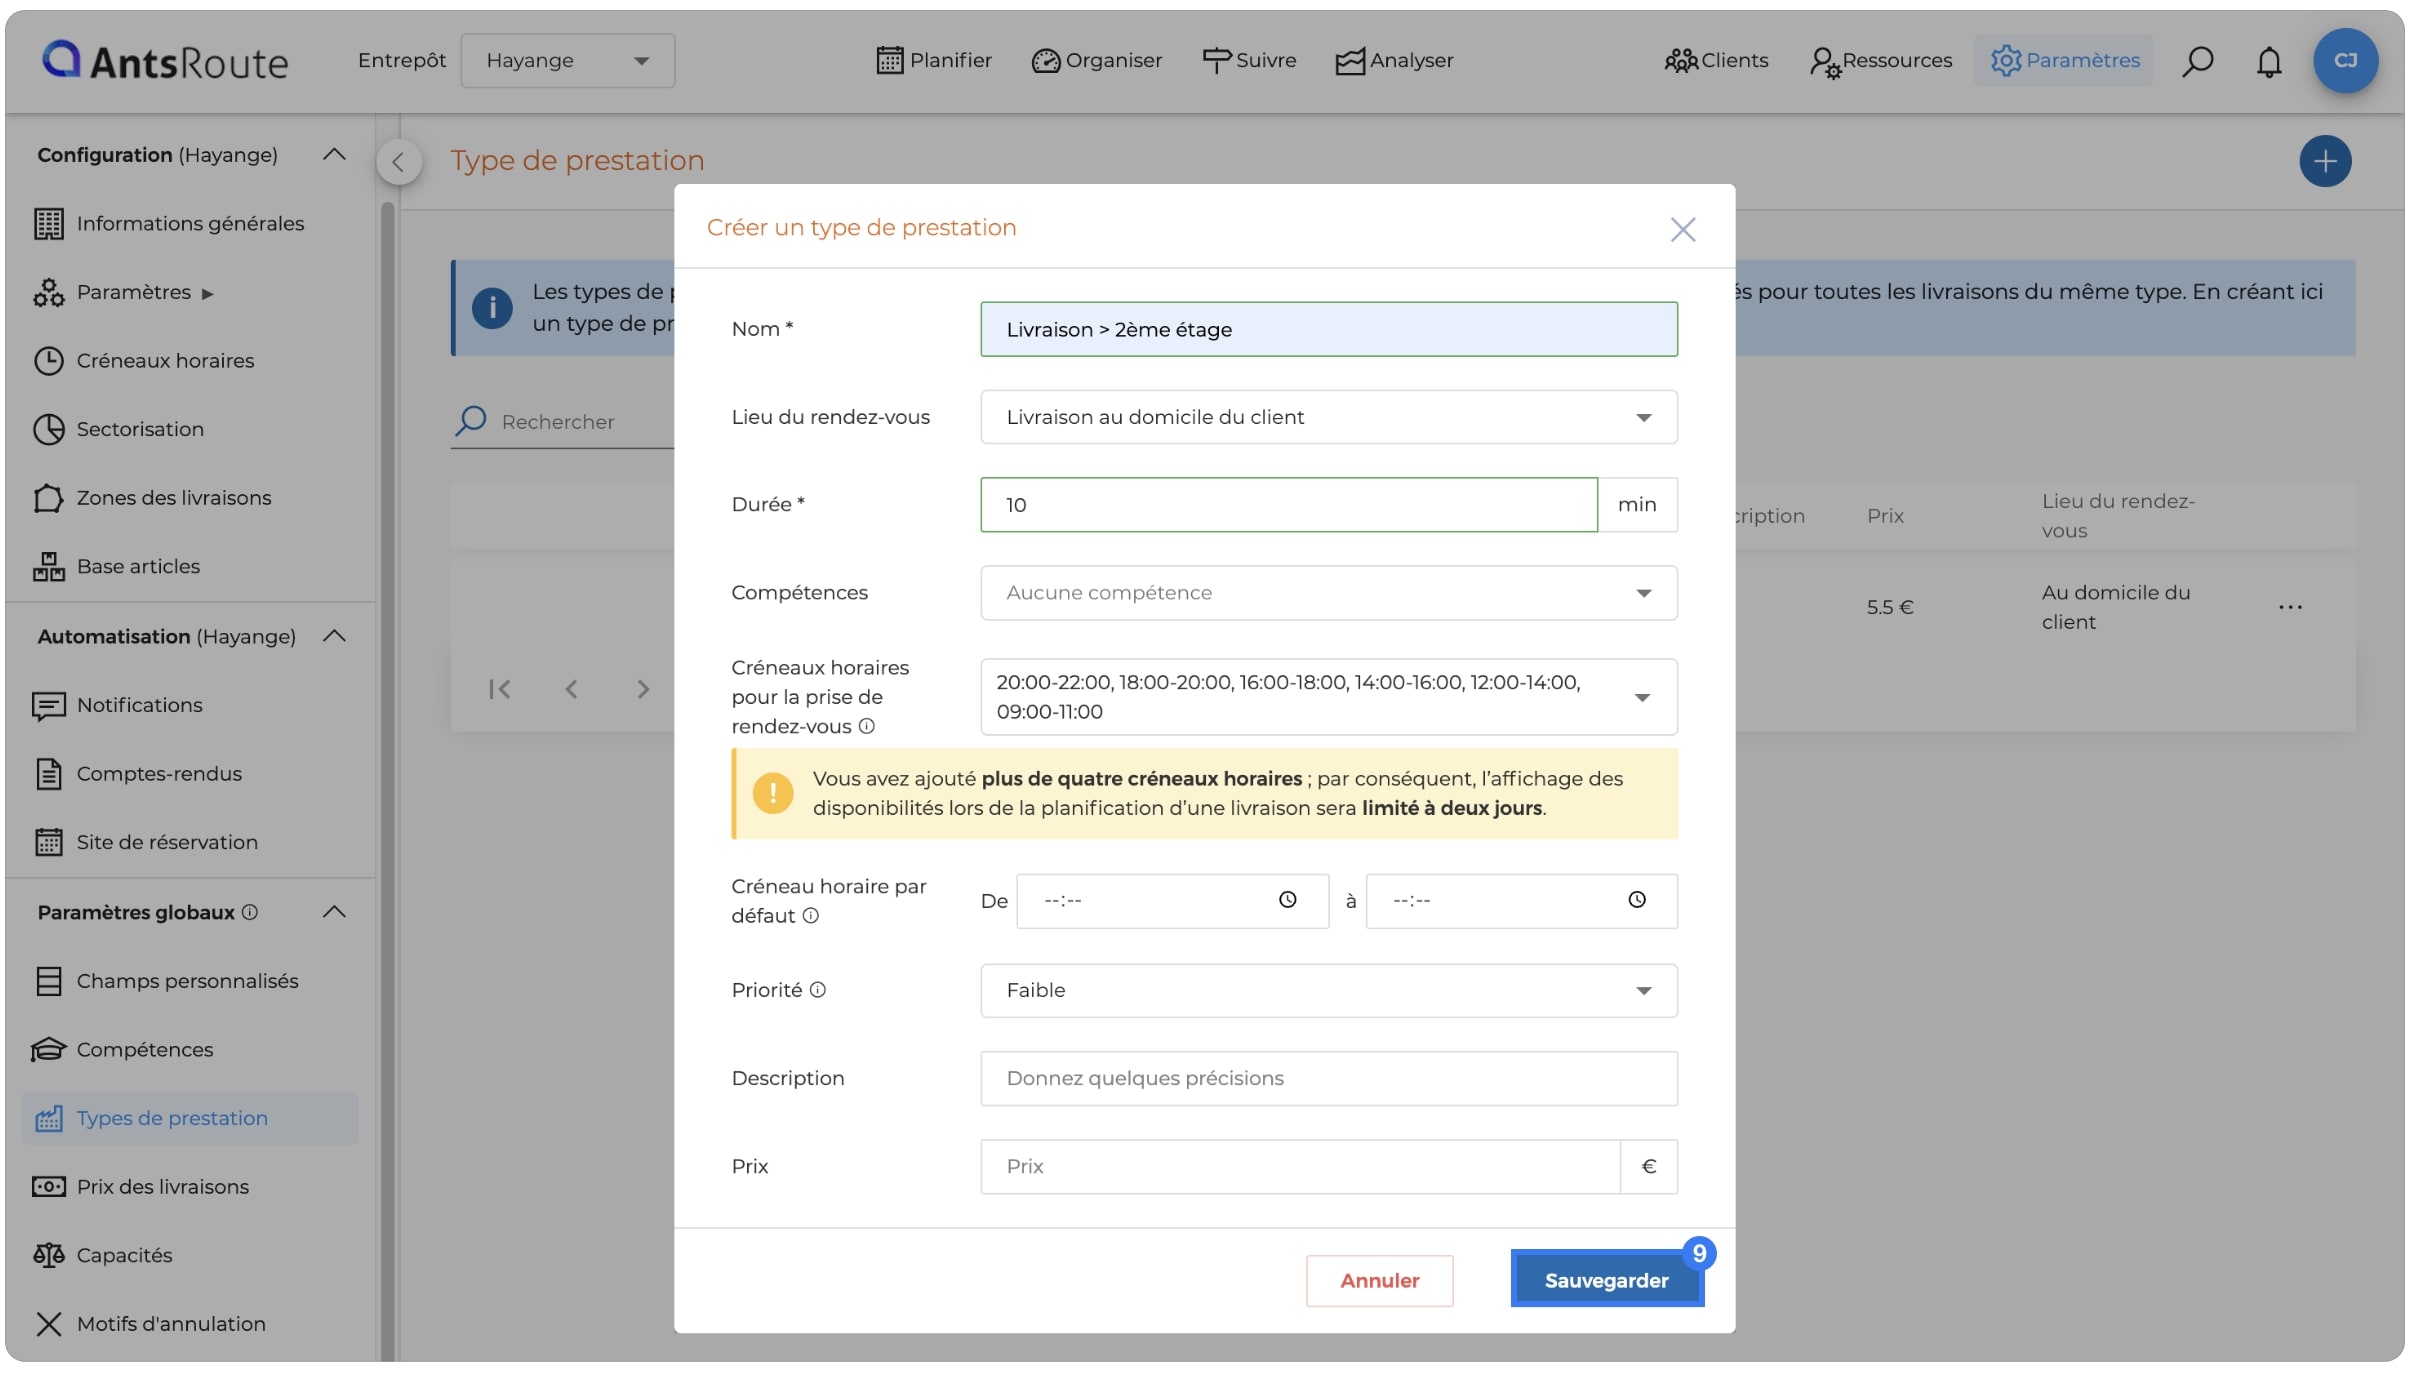Click the Rechercher magnifier icon
Image resolution: width=2410 pixels, height=1373 pixels.
471,420
